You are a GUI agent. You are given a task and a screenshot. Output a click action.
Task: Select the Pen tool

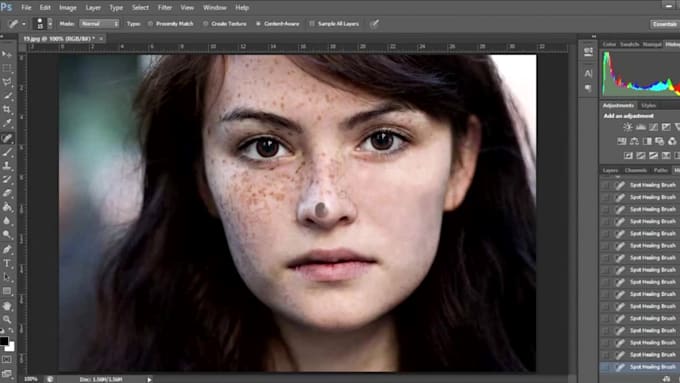coord(7,249)
